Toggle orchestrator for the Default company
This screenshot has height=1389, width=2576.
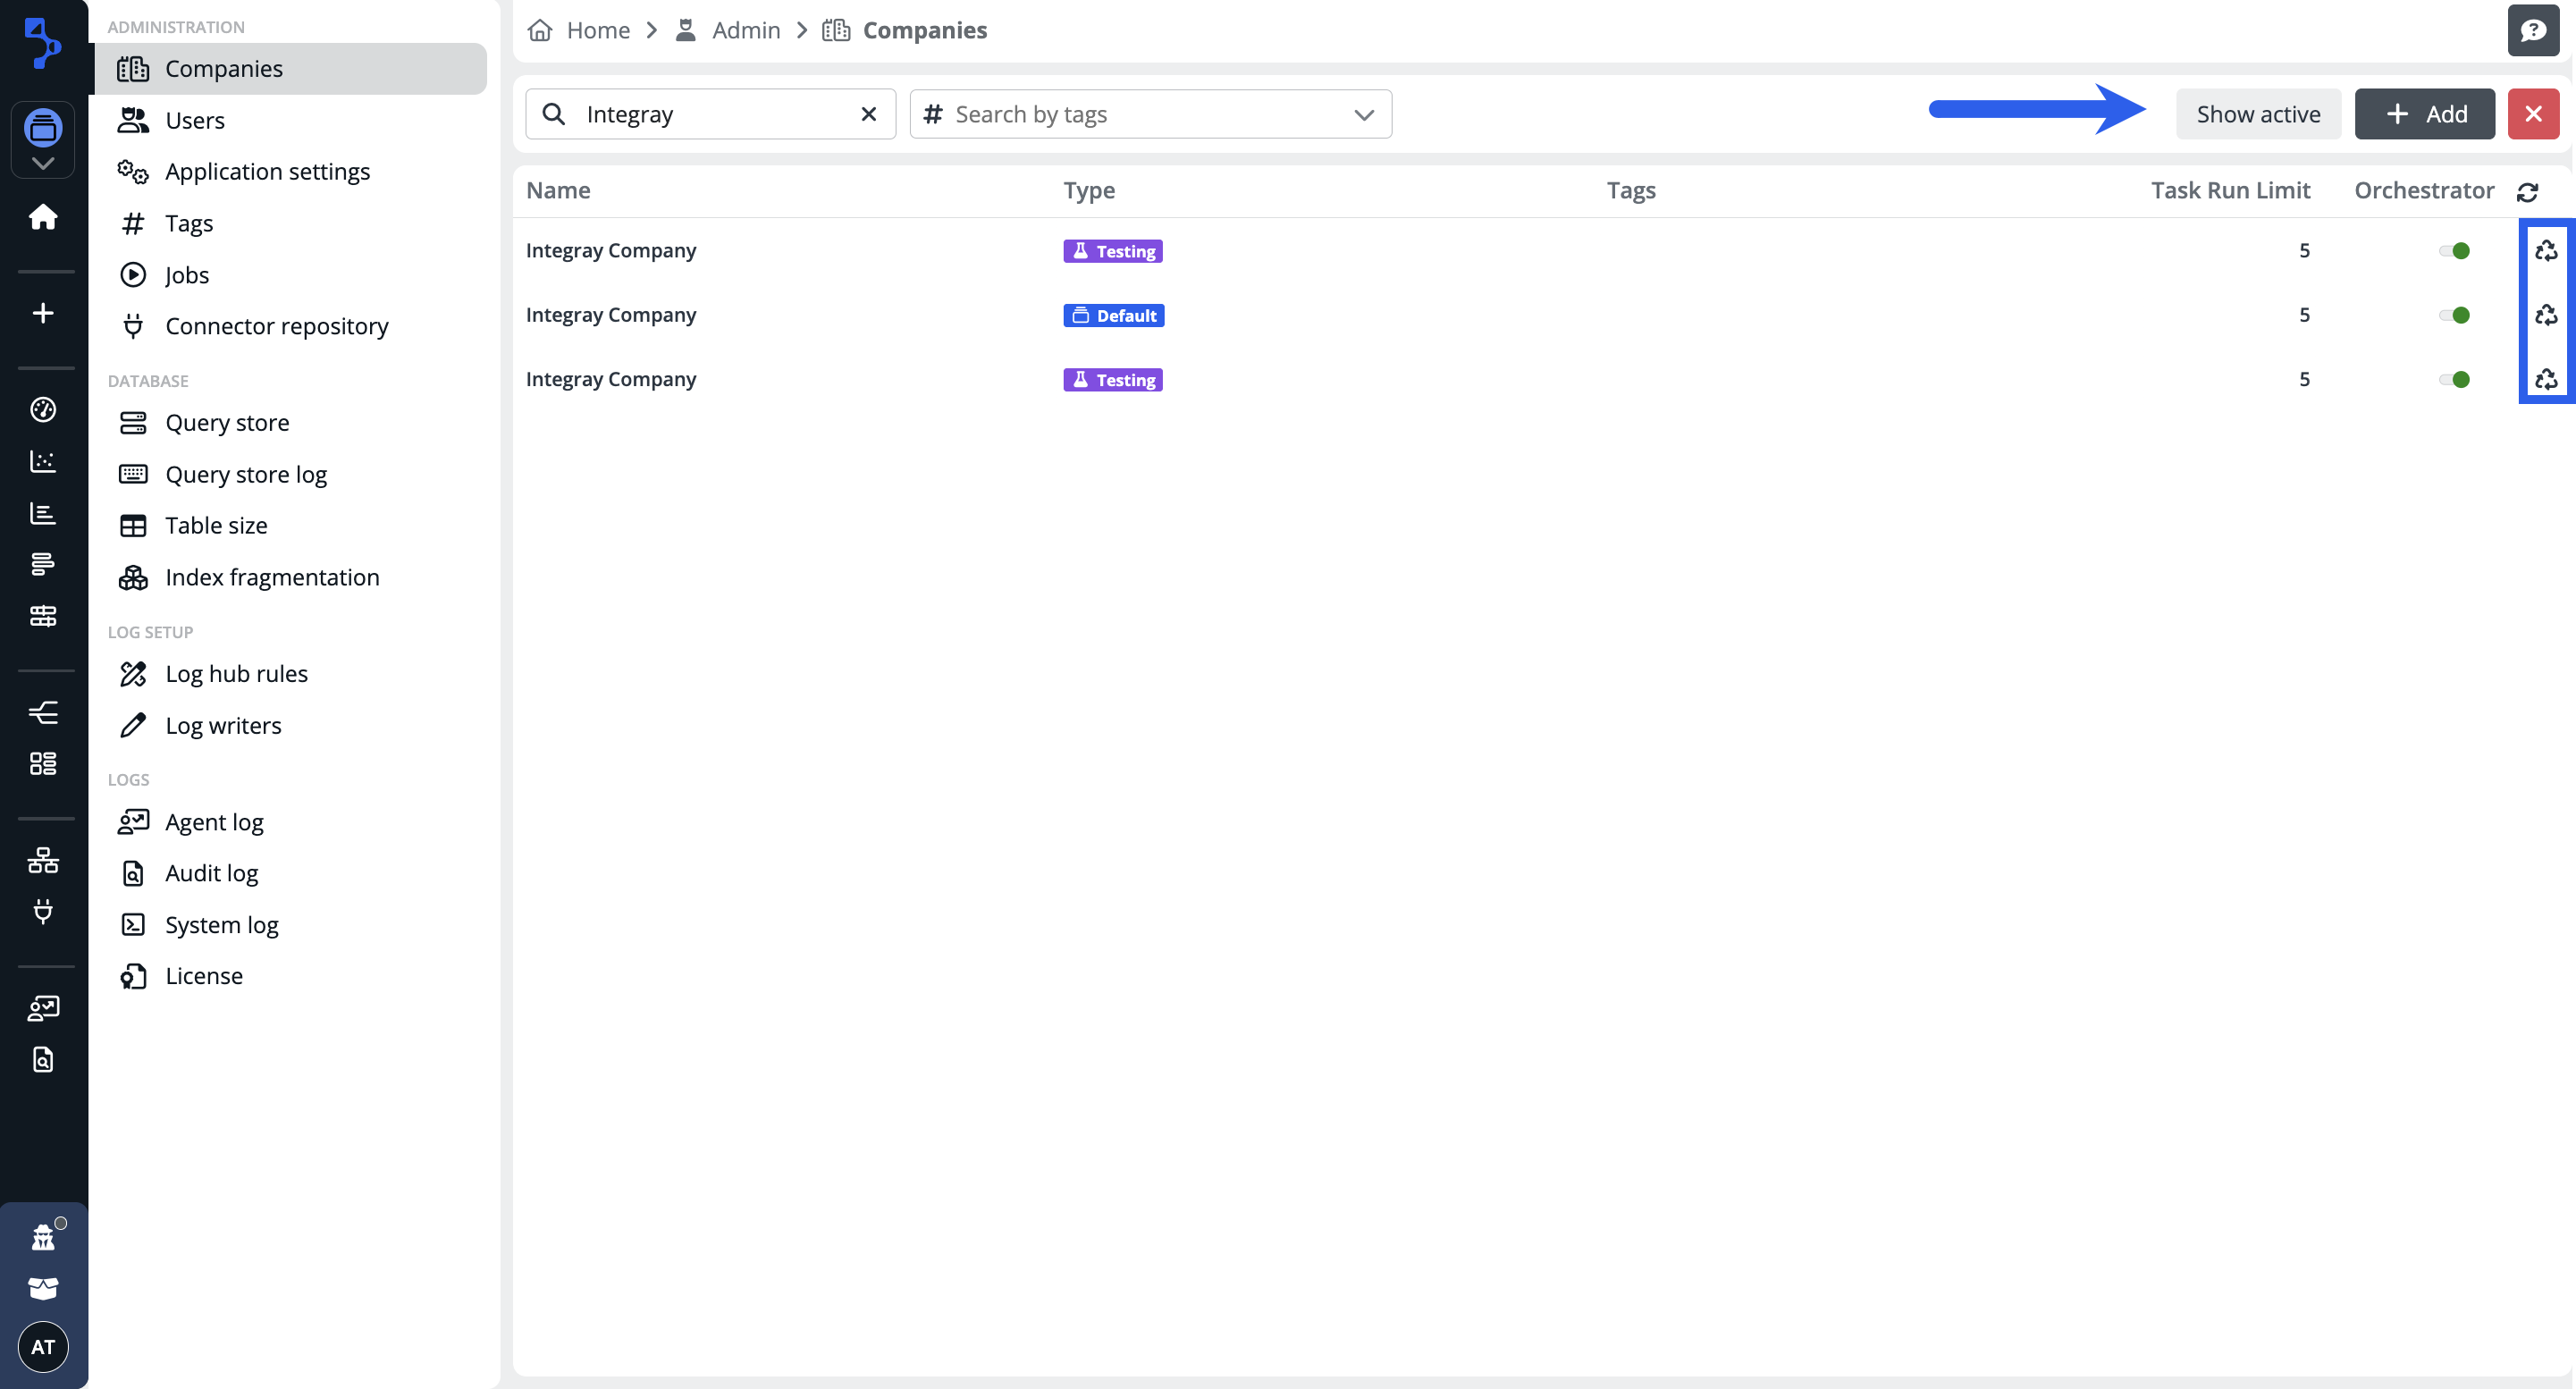pyautogui.click(x=2454, y=315)
